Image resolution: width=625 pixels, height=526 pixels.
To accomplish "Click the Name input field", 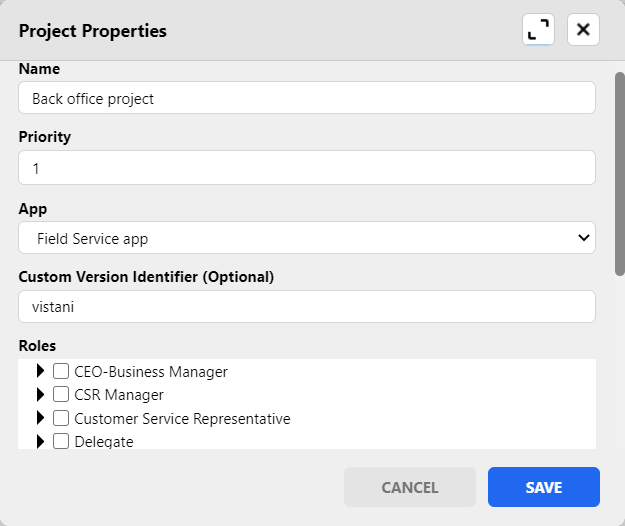I will [x=307, y=98].
